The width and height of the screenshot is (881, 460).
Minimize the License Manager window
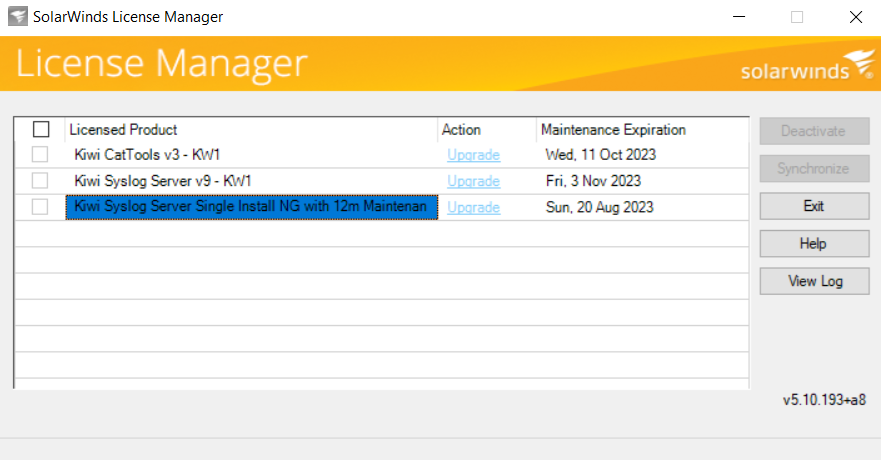pos(739,17)
